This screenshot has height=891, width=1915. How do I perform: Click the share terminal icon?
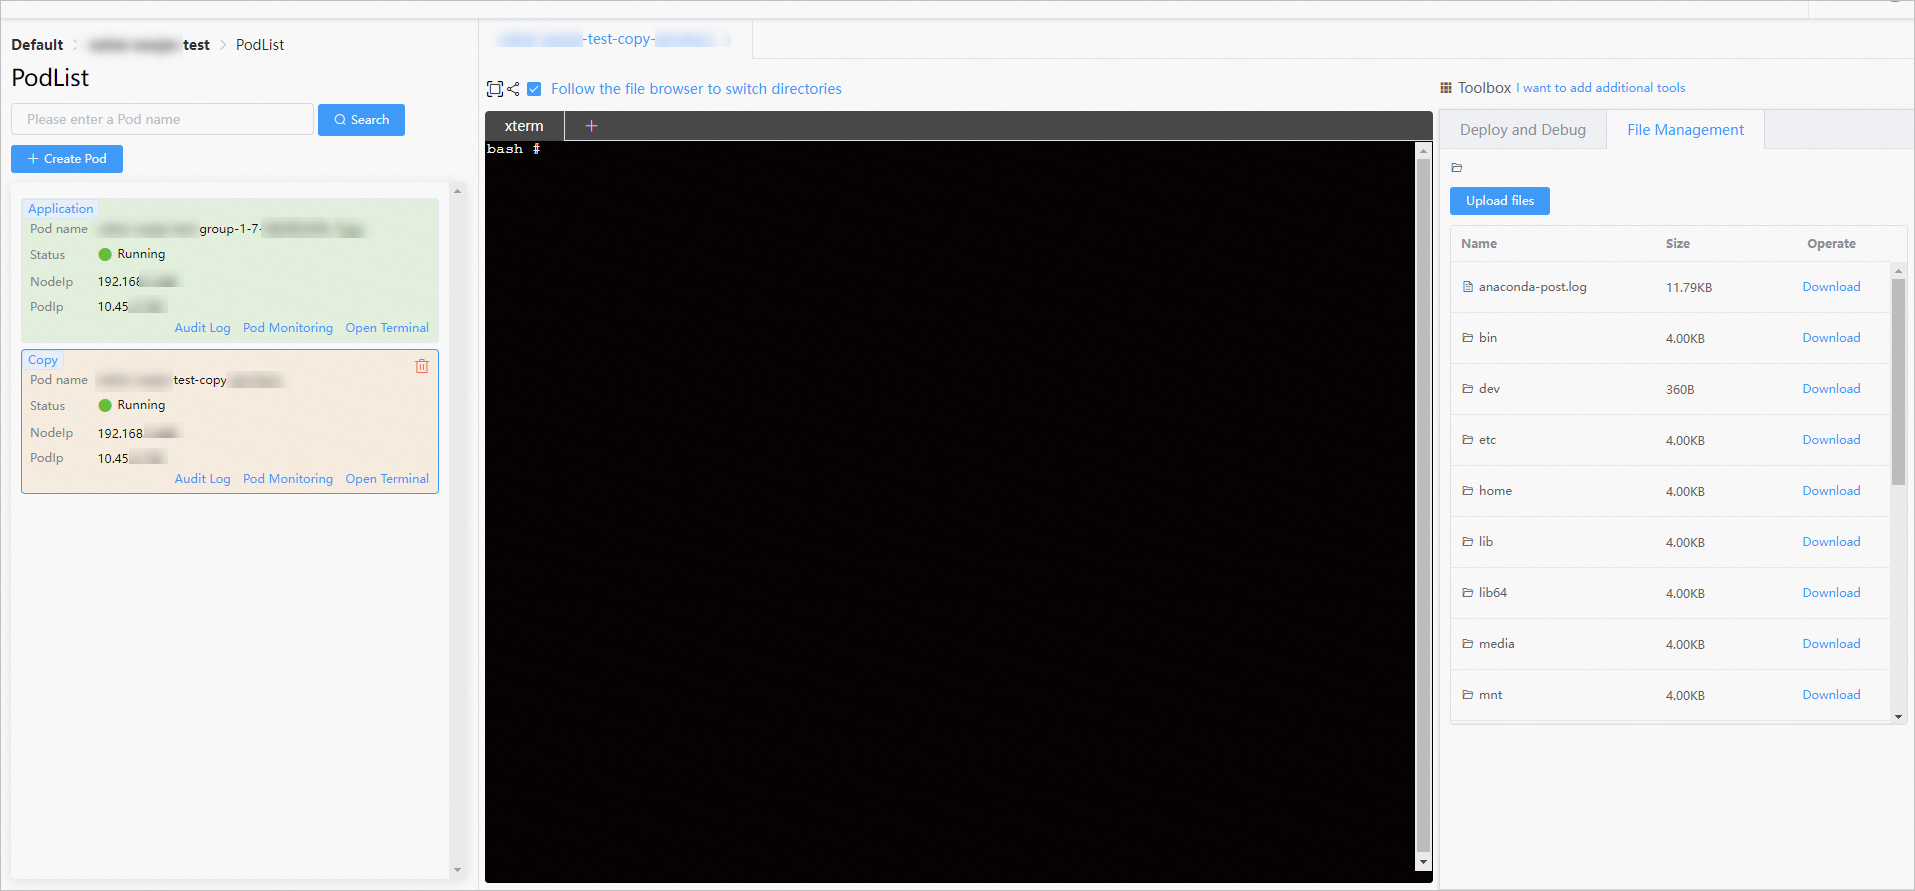pos(513,89)
